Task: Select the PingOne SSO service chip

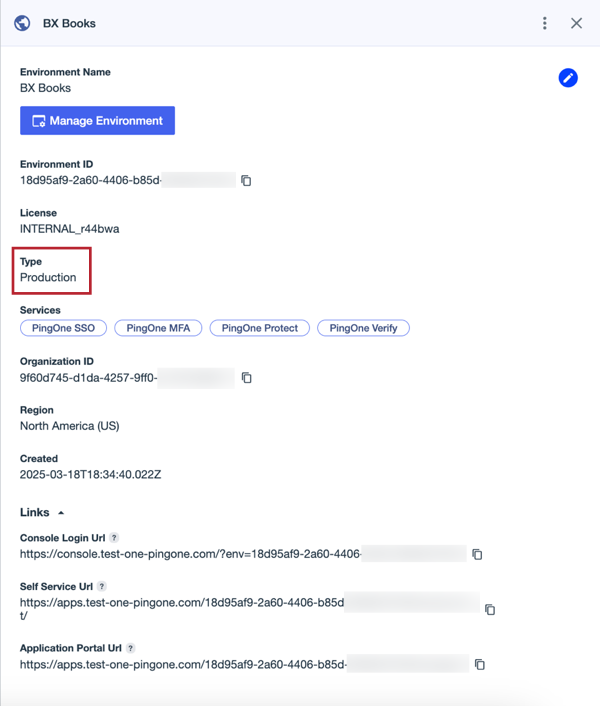Action: point(63,328)
